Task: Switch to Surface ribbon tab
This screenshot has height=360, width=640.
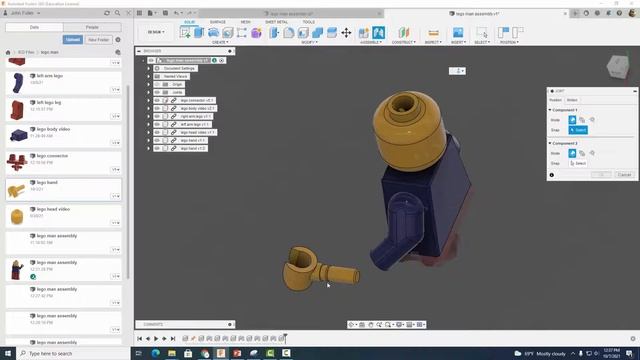Action: click(218, 22)
